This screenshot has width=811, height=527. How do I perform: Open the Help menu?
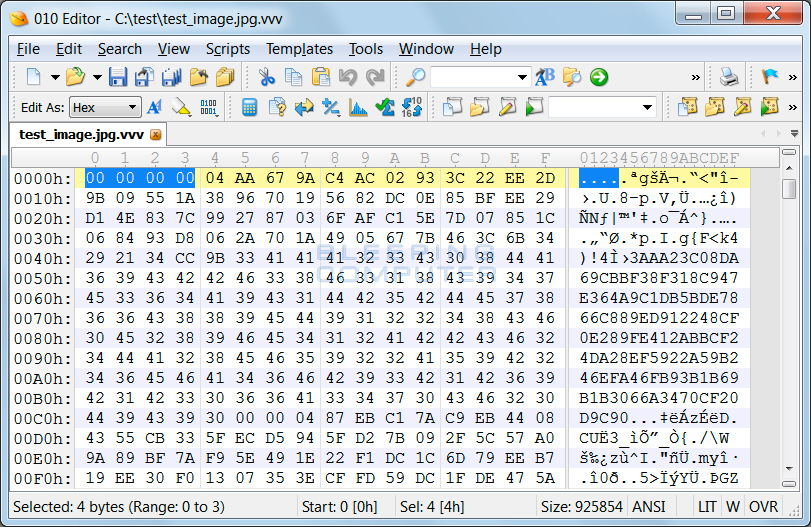(486, 49)
